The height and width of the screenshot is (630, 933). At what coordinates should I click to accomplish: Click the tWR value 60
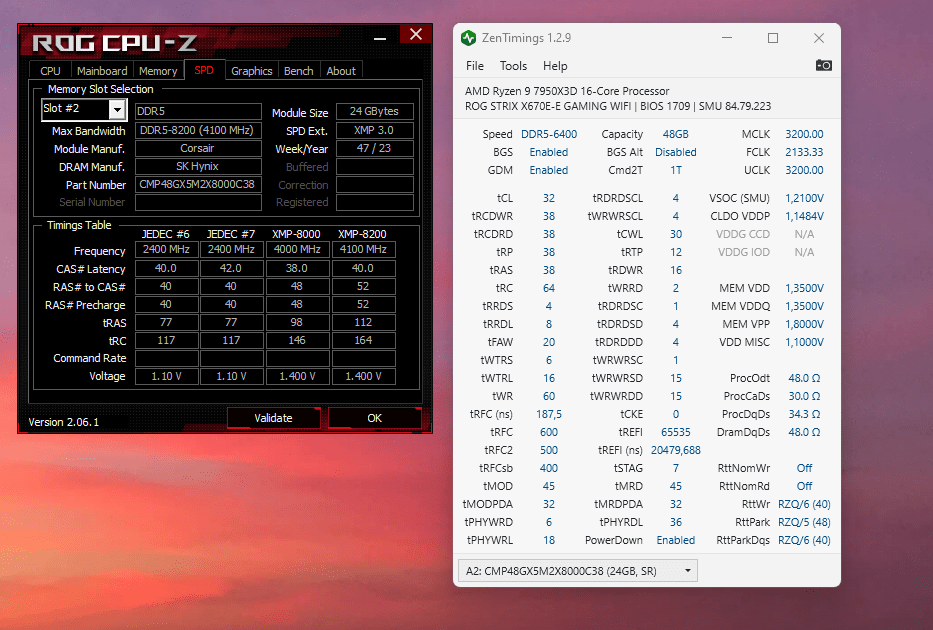coord(549,396)
